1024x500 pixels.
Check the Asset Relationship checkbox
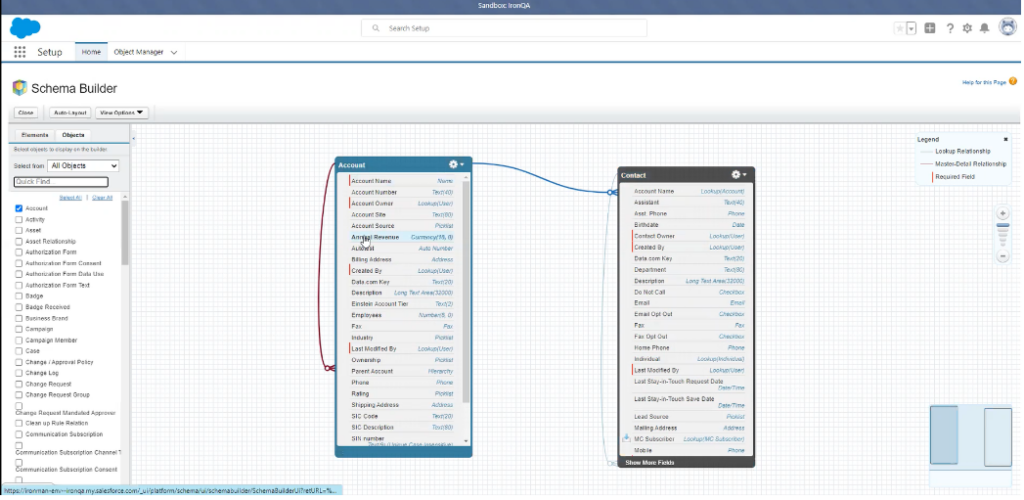point(19,242)
